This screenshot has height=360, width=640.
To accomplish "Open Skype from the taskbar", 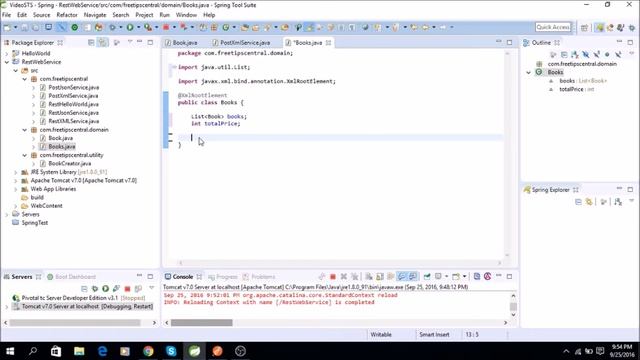I will [171, 351].
